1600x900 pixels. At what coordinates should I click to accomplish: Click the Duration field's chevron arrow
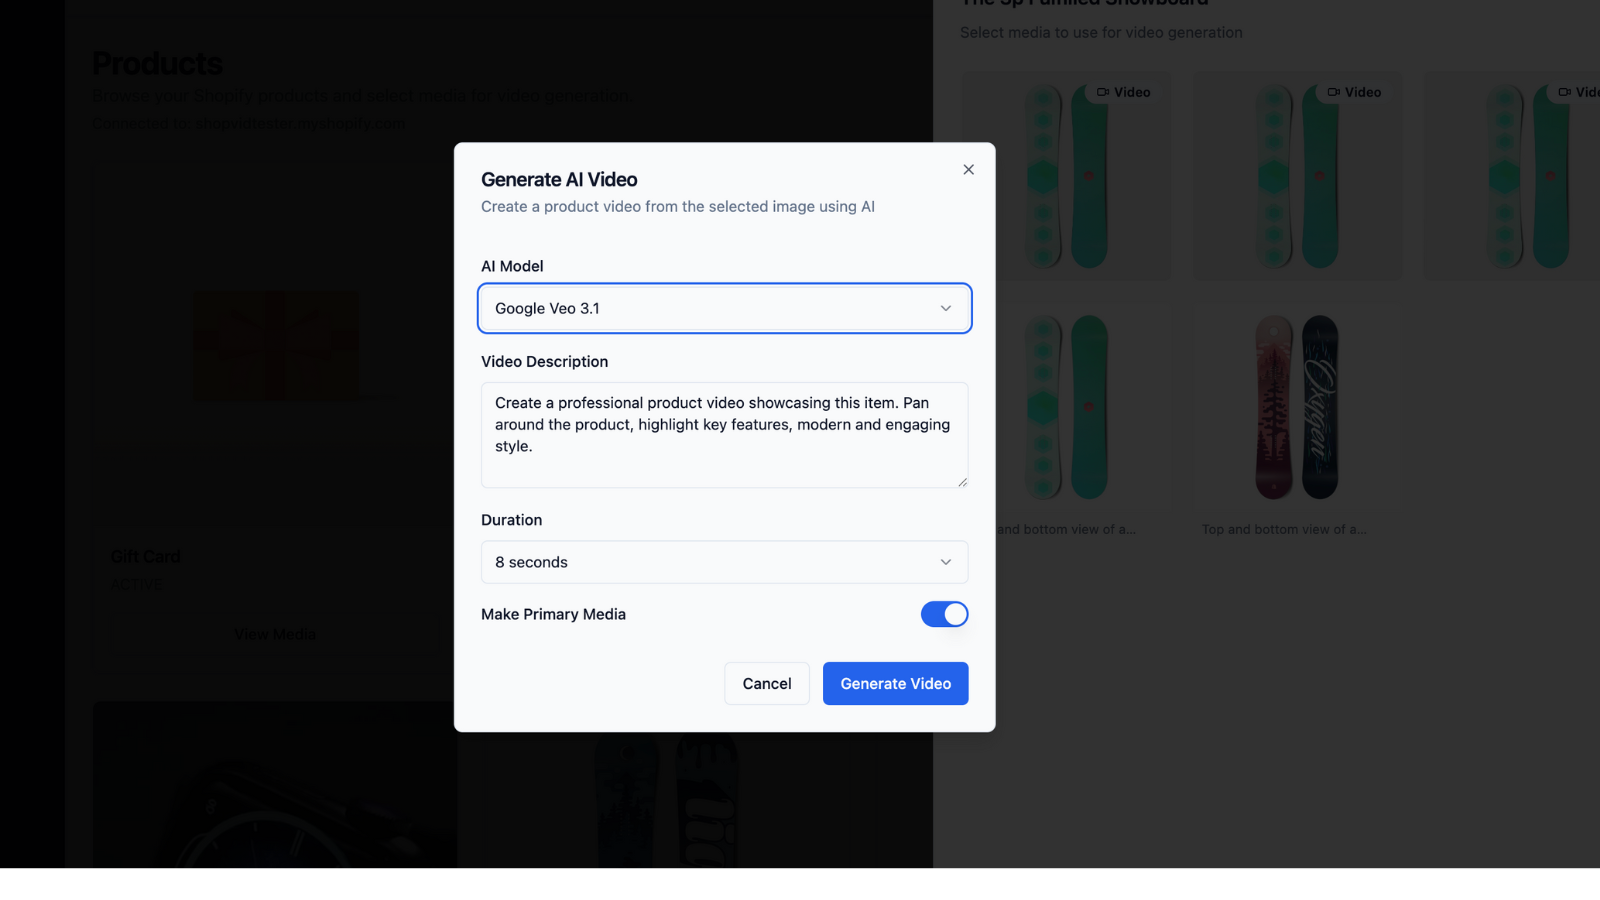tap(945, 562)
